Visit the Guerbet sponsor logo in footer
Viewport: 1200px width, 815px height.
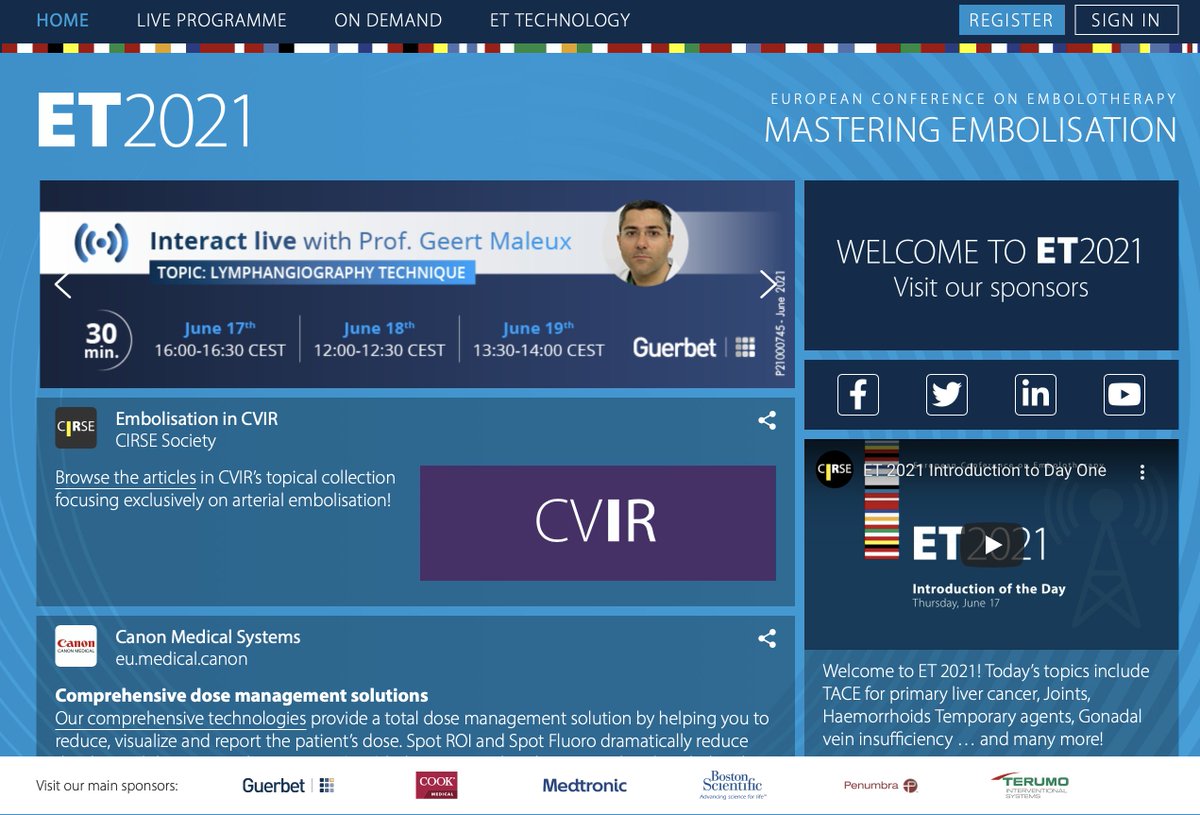tap(288, 785)
